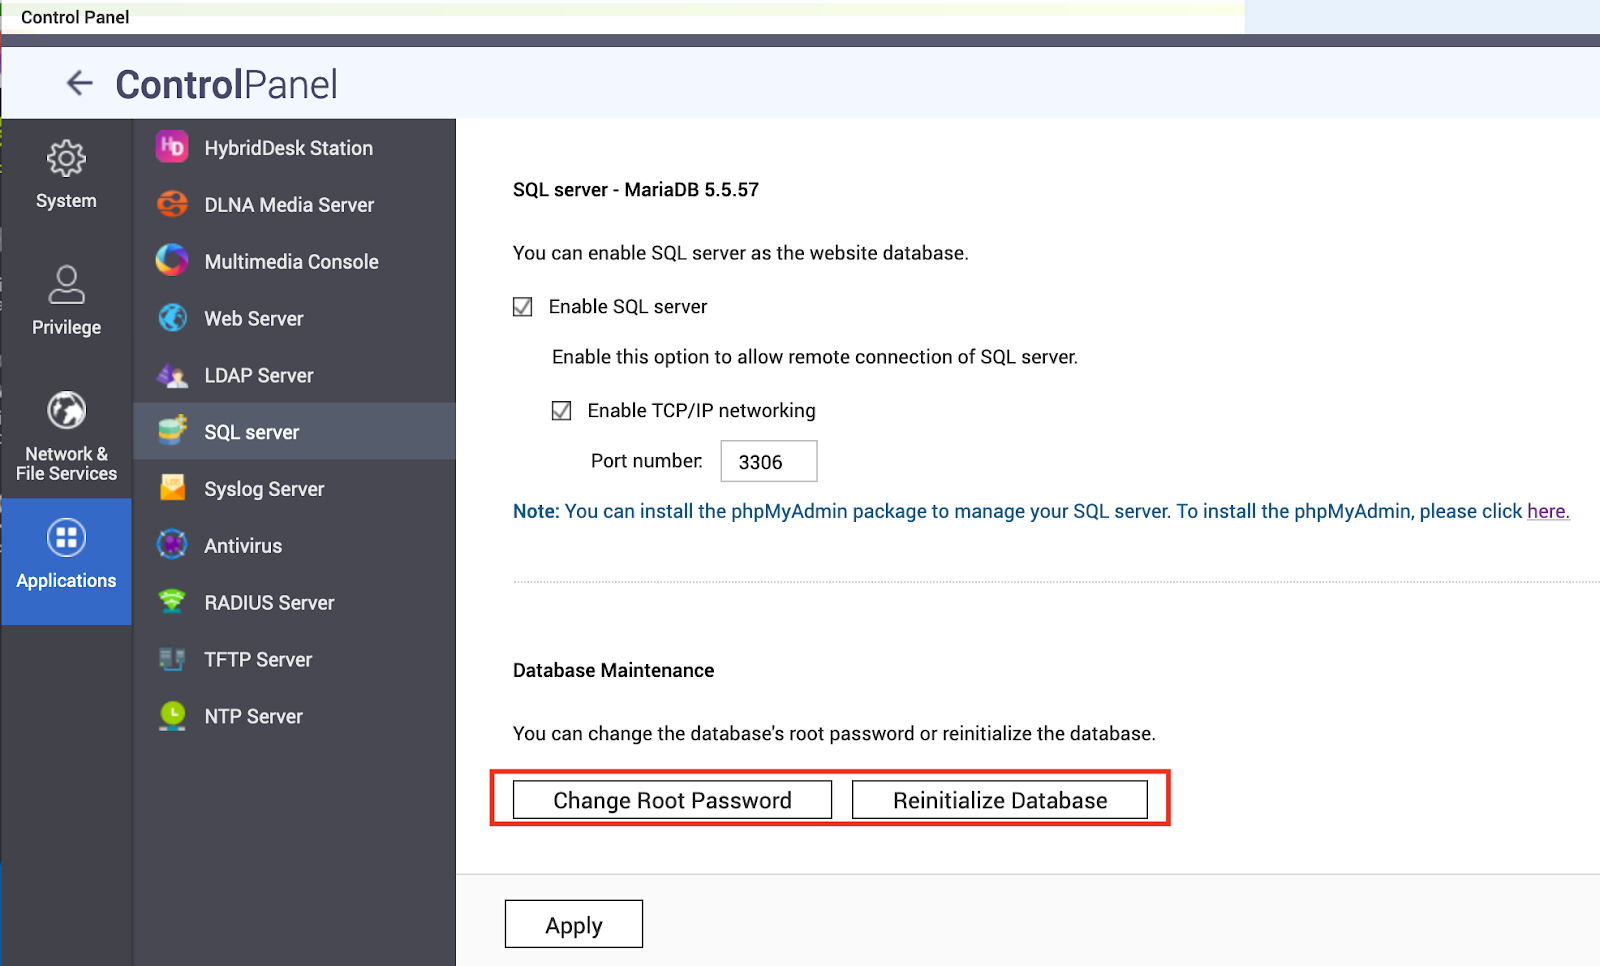Click the Web Server globe icon
This screenshot has width=1600, height=966.
(x=172, y=318)
